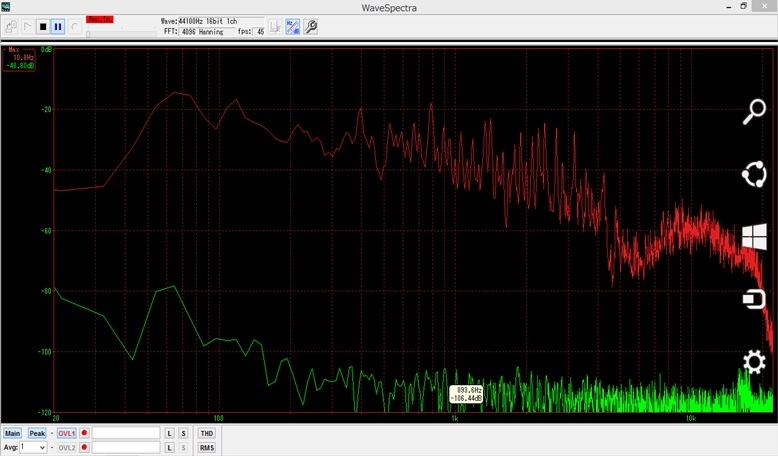Toggle the THD measurement button
The image size is (778, 456).
(206, 433)
